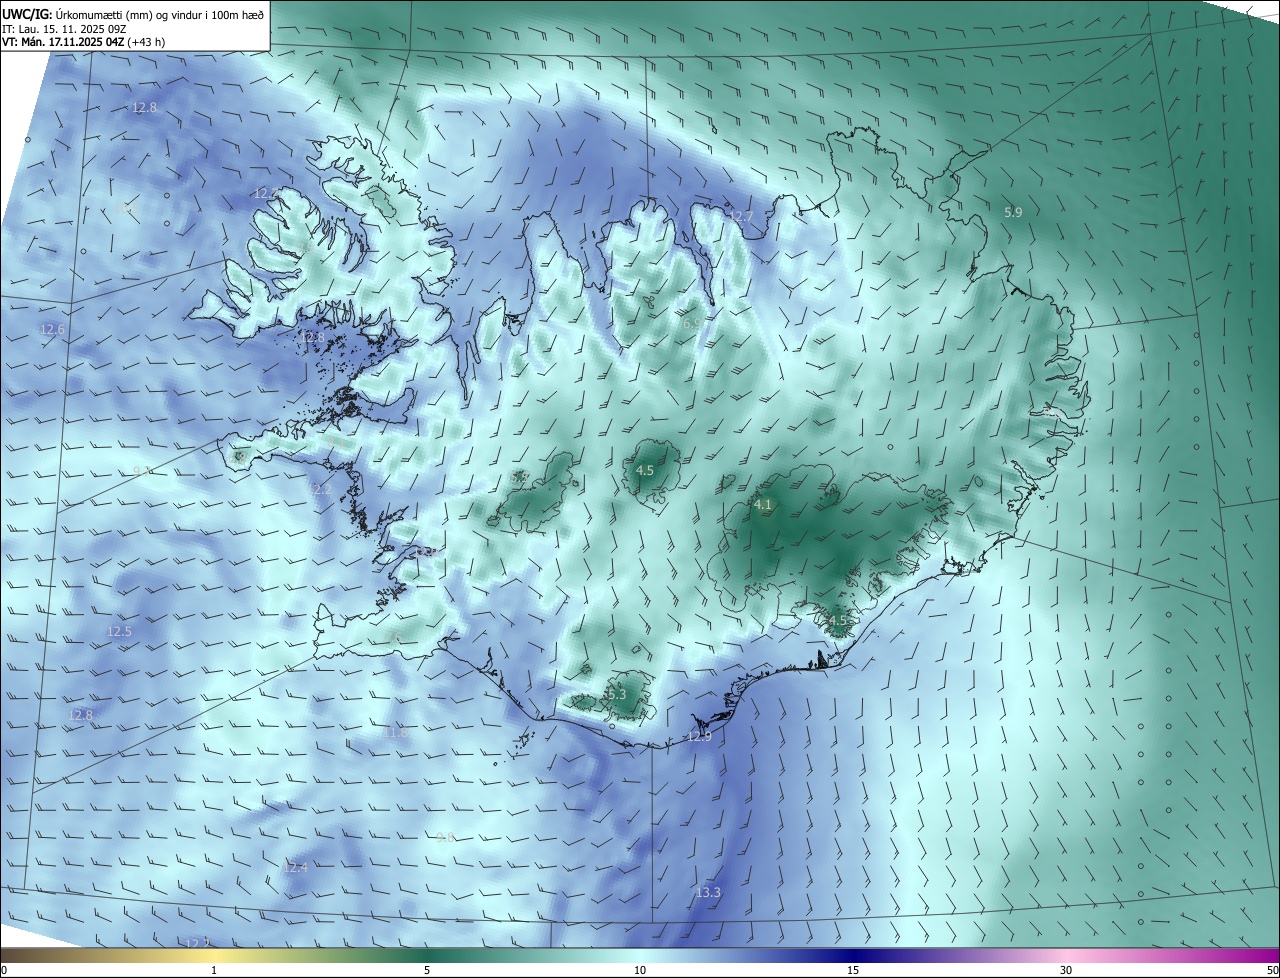Select the 12.6 value label
The width and height of the screenshot is (1280, 978).
(x=52, y=329)
